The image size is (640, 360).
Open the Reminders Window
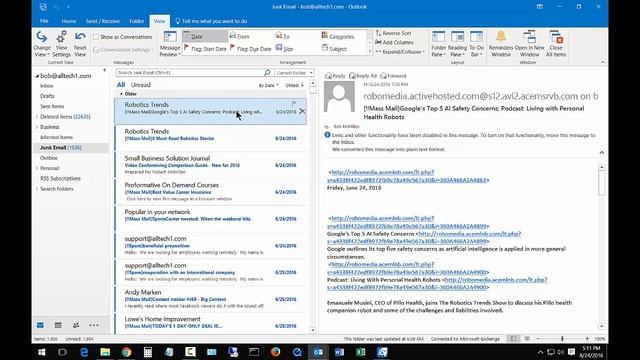click(x=501, y=44)
